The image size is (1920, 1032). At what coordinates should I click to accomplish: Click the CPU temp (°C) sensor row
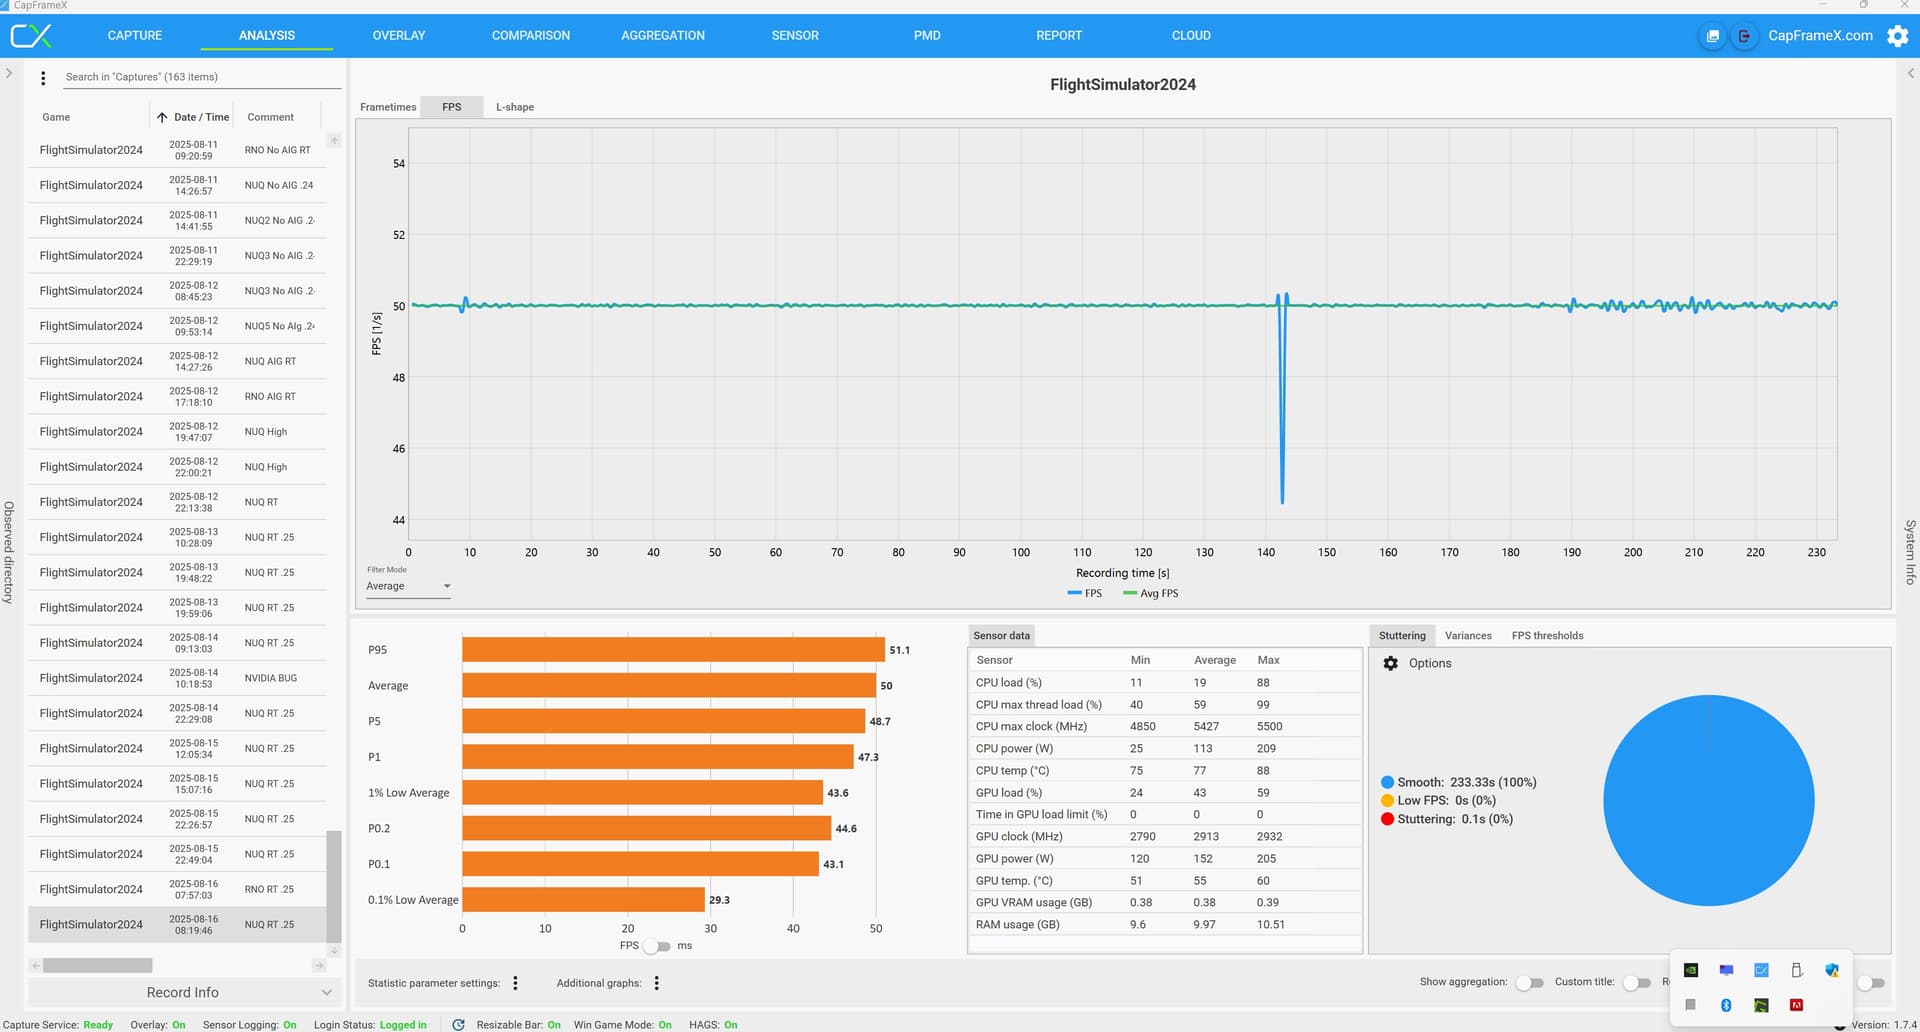click(x=1165, y=771)
